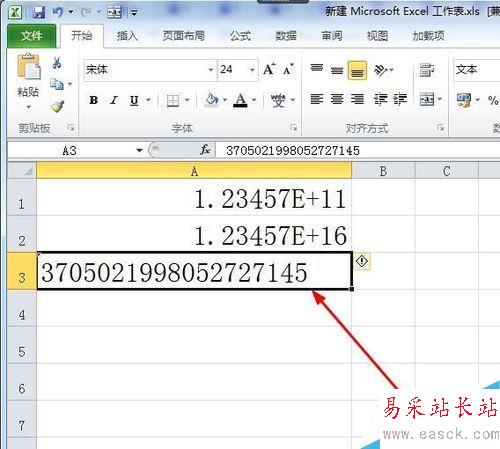Open the 字体 font dialog launcher
The height and width of the screenshot is (449, 500).
(294, 127)
